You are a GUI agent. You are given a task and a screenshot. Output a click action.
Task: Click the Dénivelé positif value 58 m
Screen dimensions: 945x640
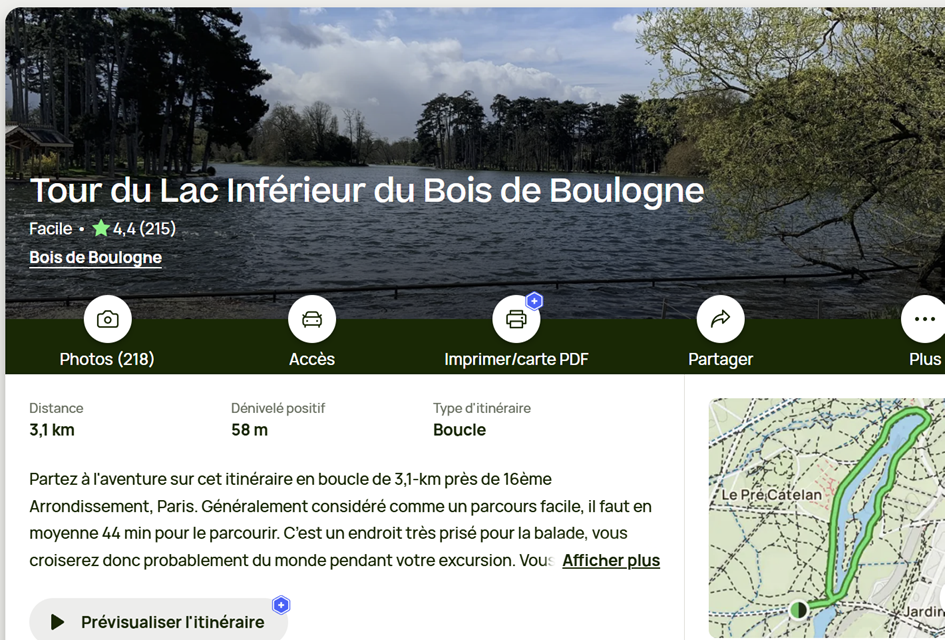(249, 430)
